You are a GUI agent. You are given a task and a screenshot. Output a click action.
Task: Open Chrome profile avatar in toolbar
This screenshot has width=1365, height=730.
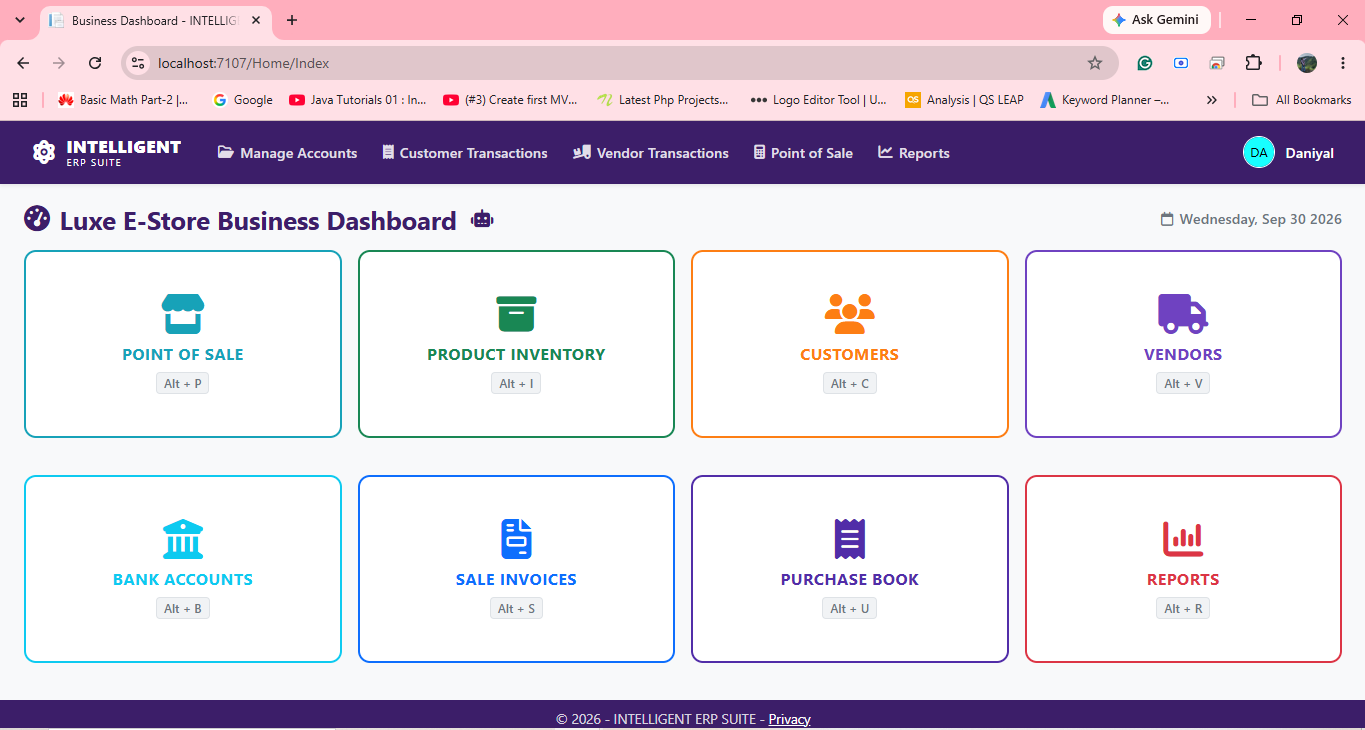point(1307,63)
